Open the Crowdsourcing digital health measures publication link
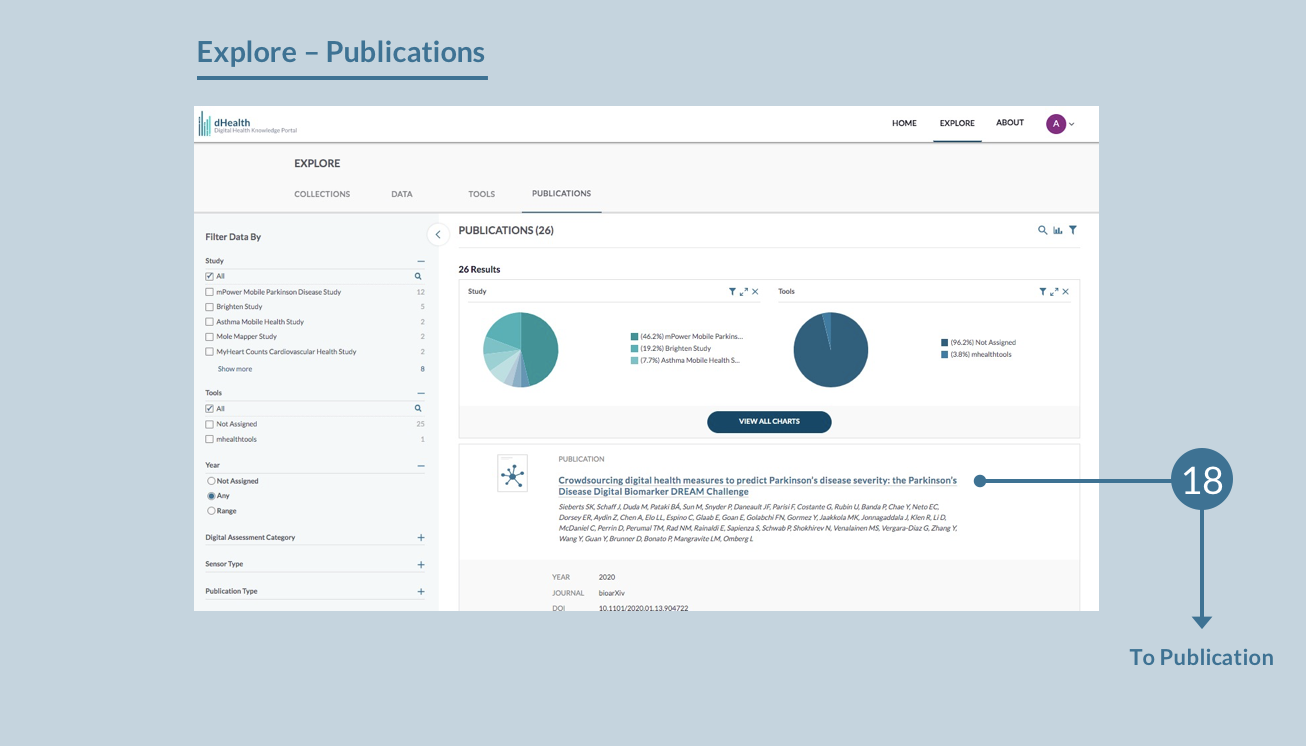This screenshot has height=746, width=1313. click(757, 486)
